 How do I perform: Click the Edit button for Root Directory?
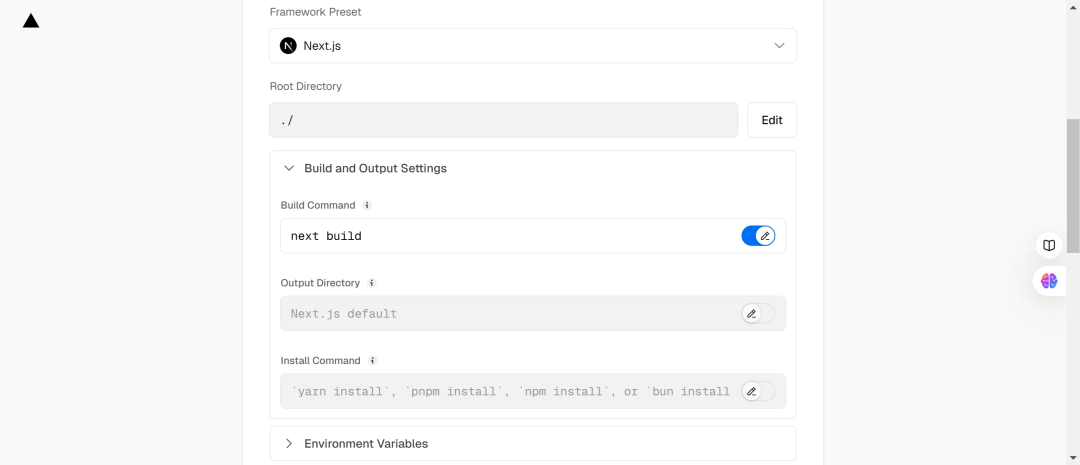[x=771, y=120]
